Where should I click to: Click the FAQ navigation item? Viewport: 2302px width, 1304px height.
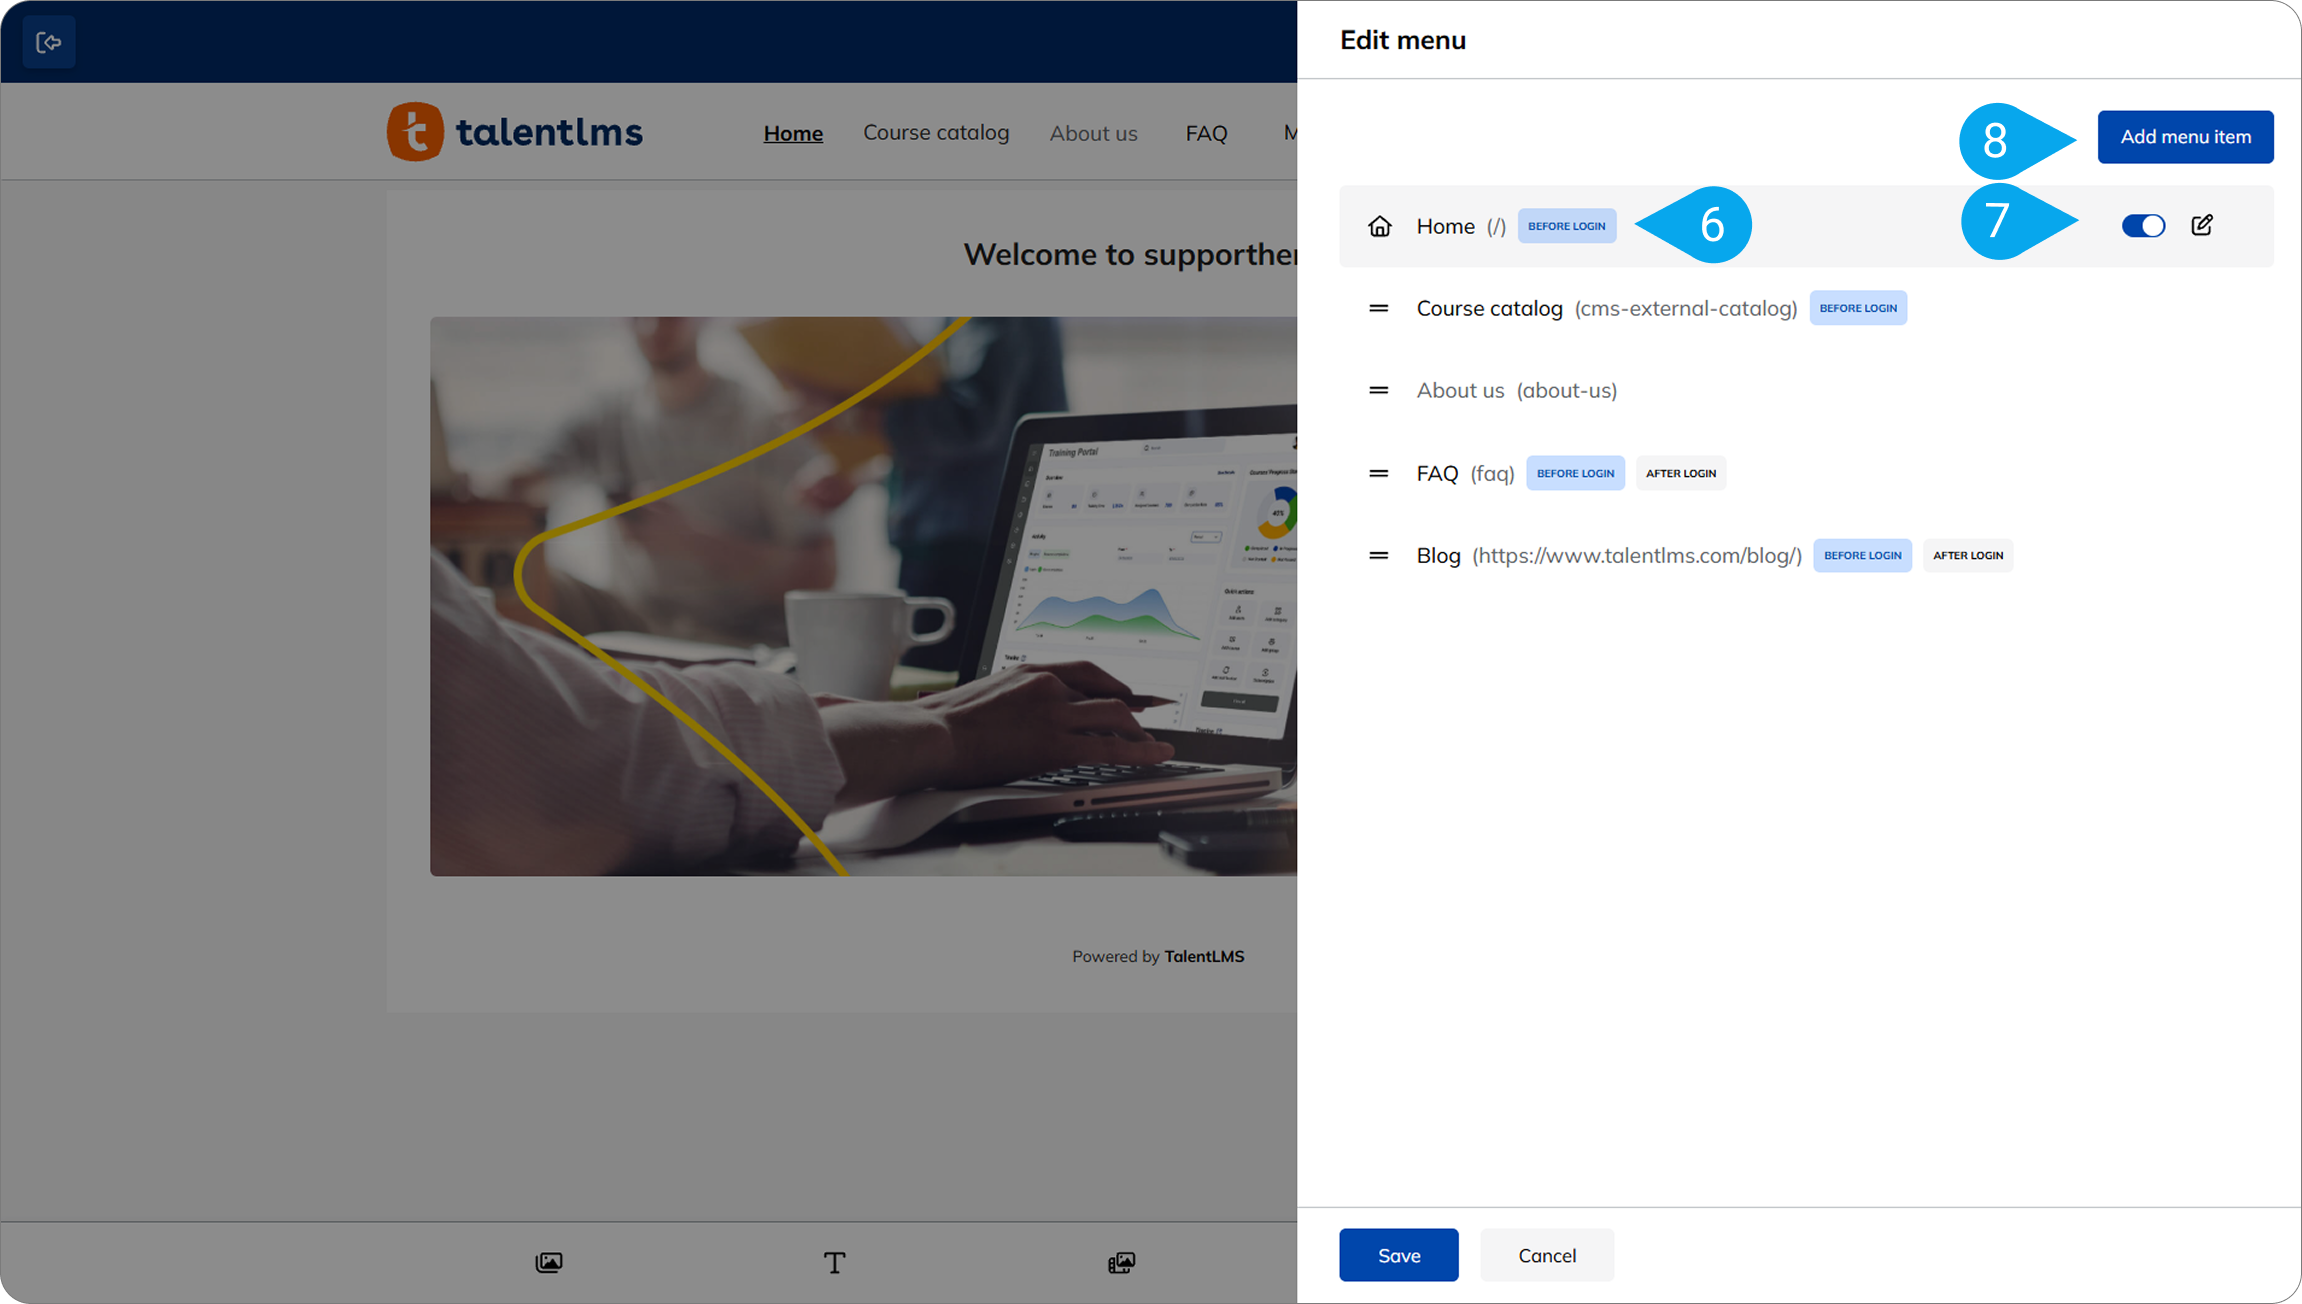1206,133
